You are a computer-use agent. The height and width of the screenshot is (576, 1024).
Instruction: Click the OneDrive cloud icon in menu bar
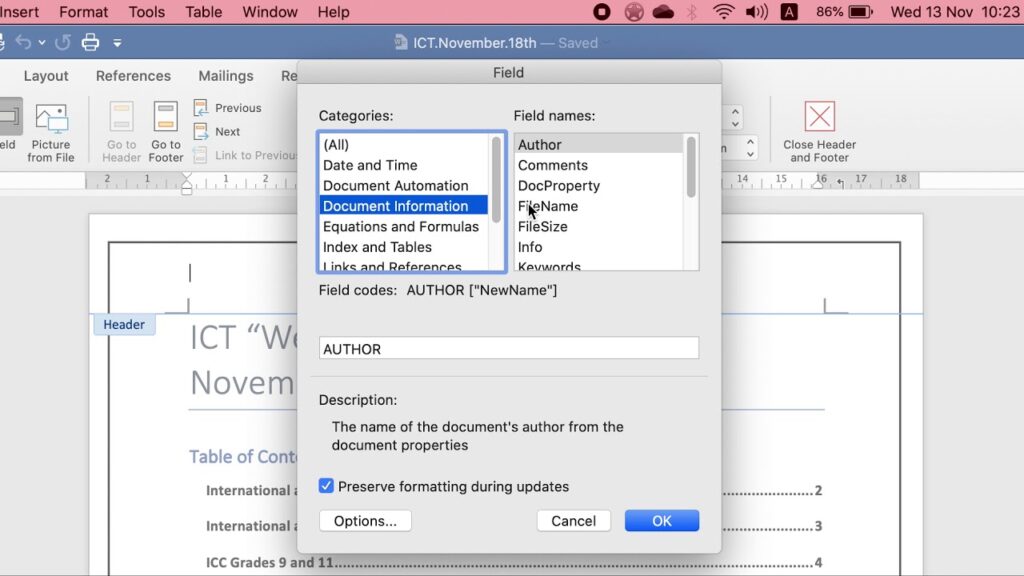[663, 12]
